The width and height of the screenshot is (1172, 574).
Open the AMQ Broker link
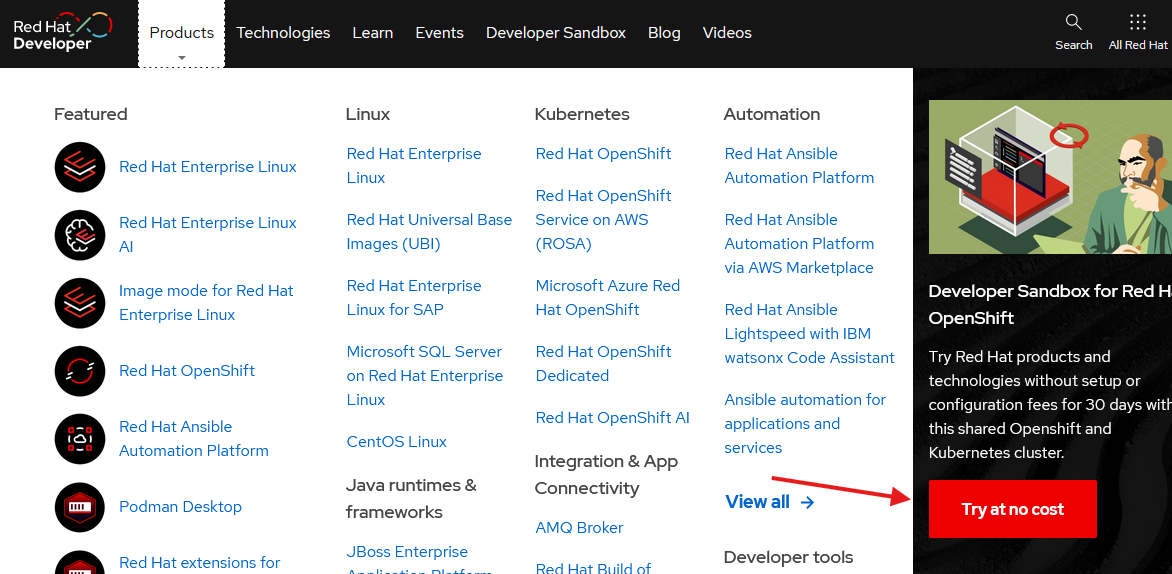click(579, 528)
